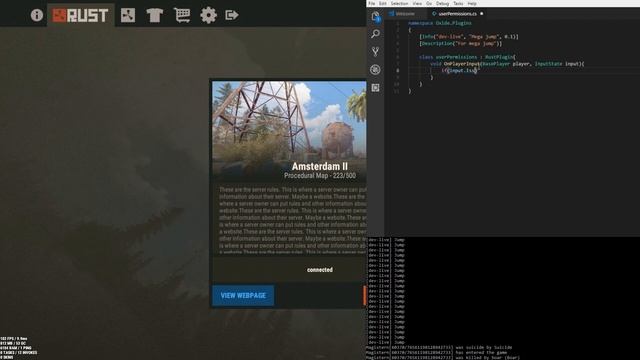Screen dimensions: 640x360
Task: Open the Extensions icon in VS Code
Action: tap(375, 87)
